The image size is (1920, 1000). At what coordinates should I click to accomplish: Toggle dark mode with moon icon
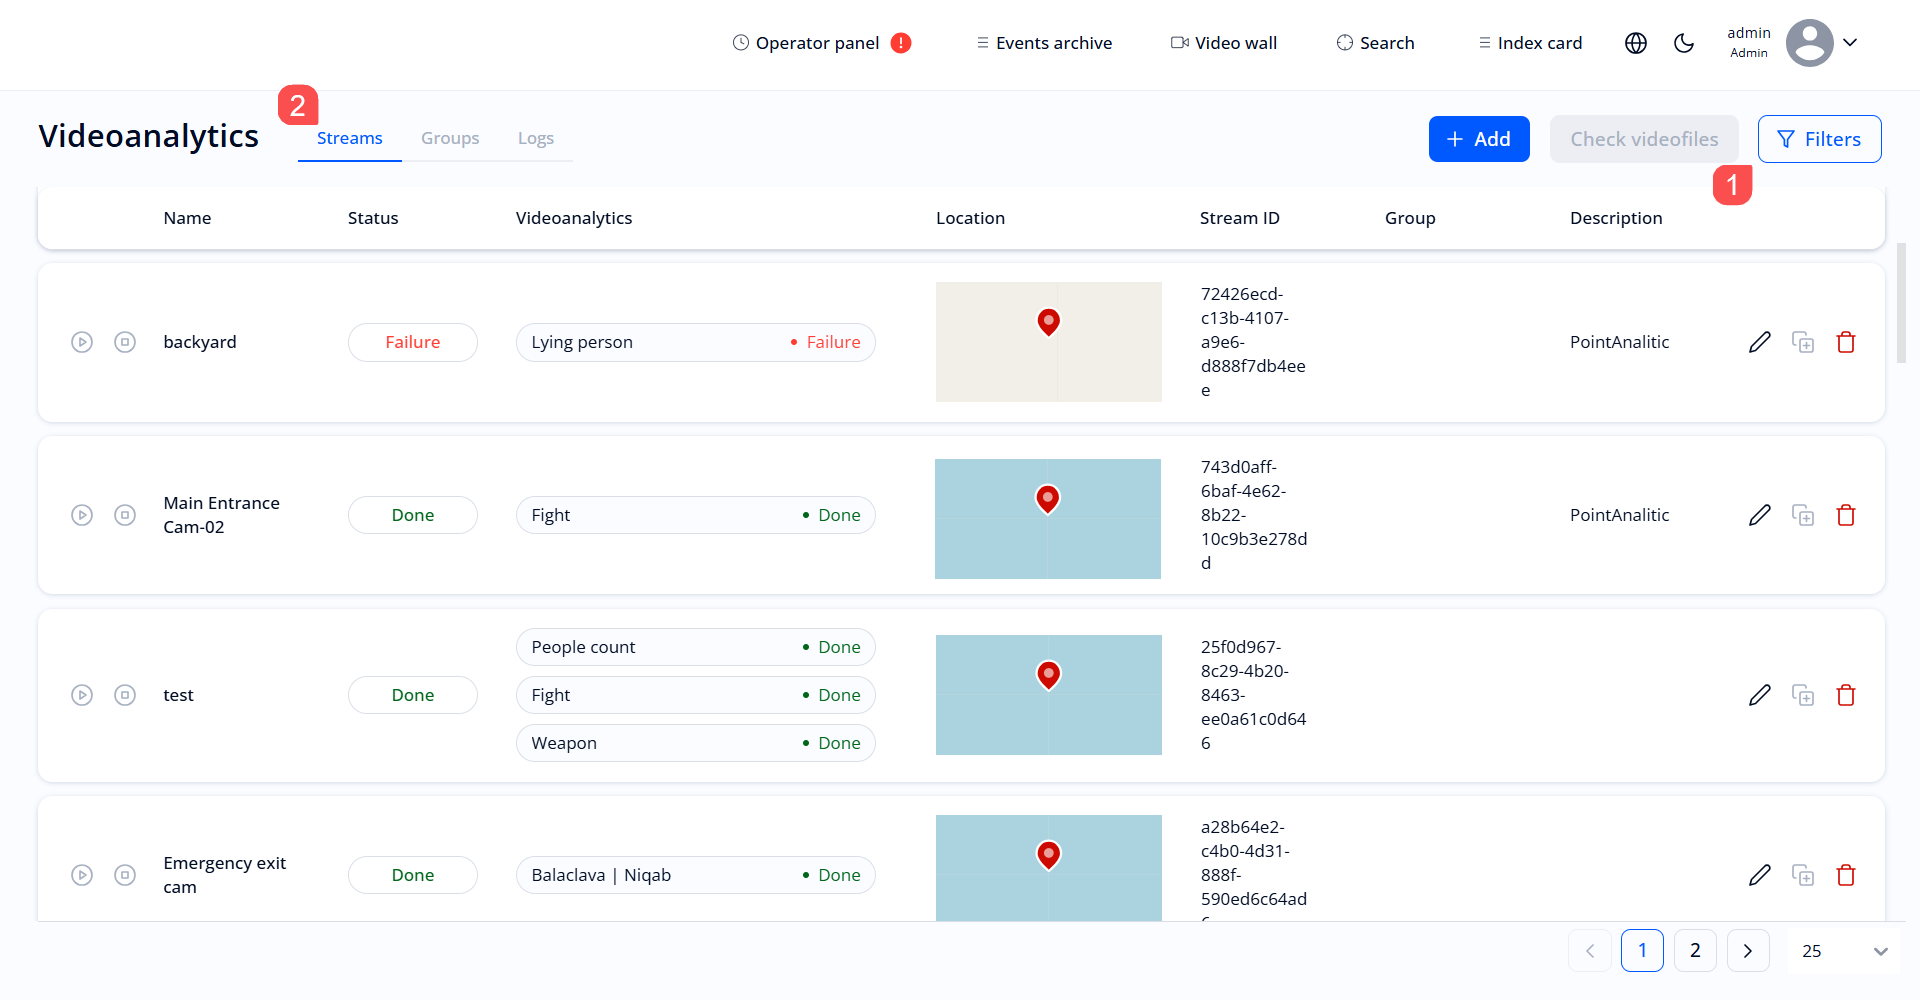(1684, 43)
